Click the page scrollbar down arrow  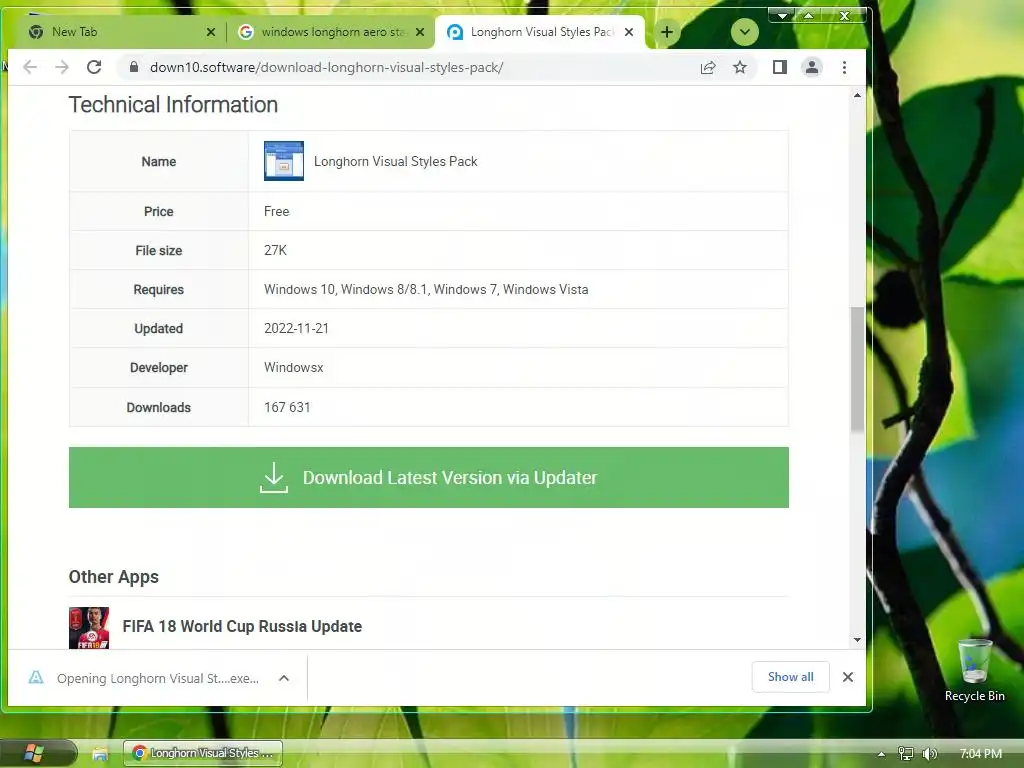pyautogui.click(x=857, y=640)
